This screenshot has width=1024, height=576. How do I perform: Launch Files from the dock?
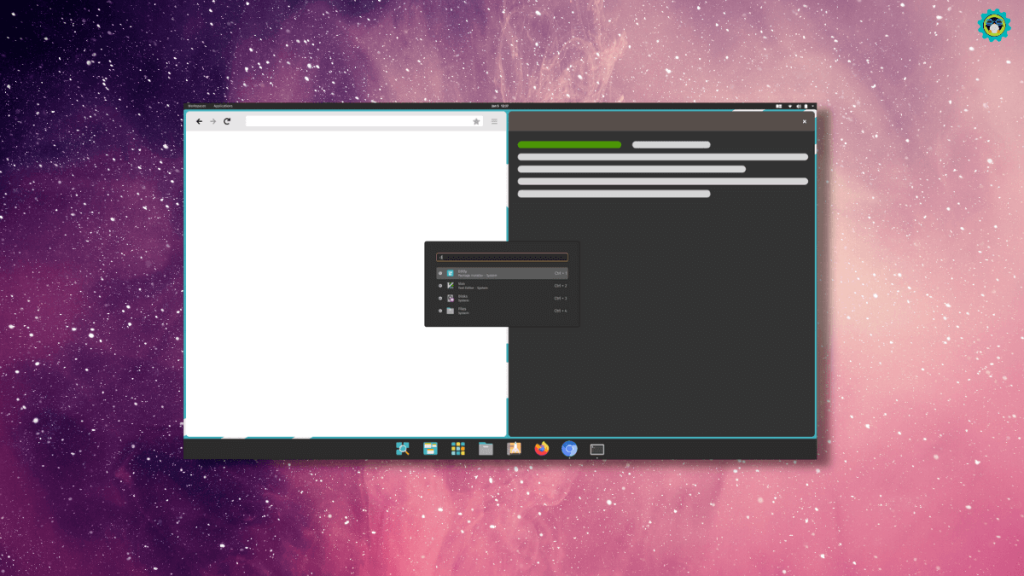[x=486, y=449]
